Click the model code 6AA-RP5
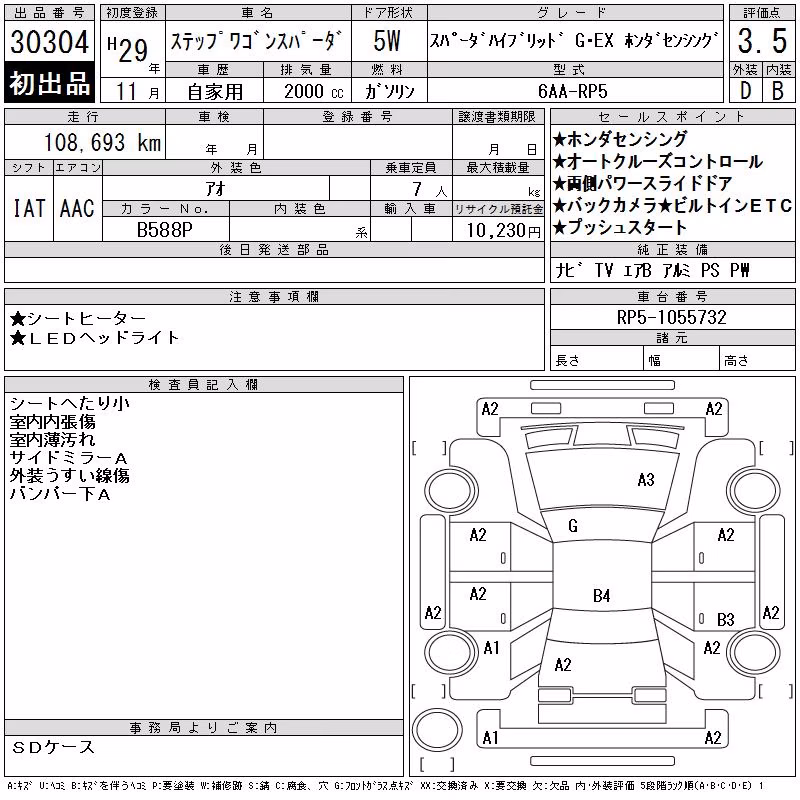The height and width of the screenshot is (800, 800). 573,91
